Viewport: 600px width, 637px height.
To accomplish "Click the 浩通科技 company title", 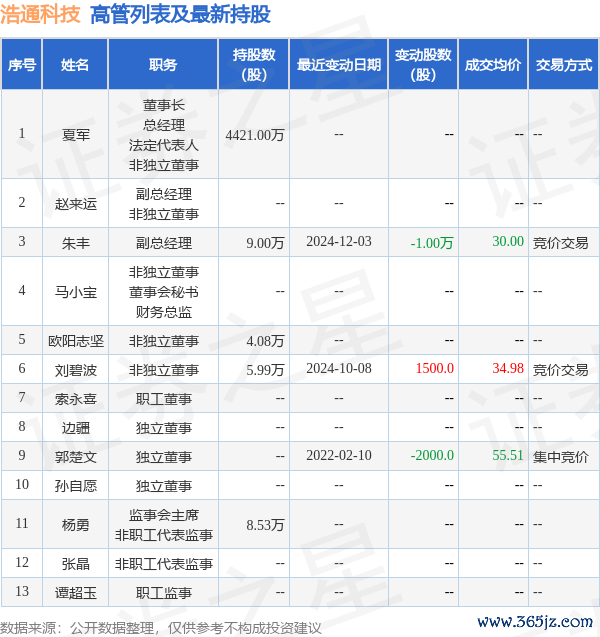I will [x=40, y=14].
